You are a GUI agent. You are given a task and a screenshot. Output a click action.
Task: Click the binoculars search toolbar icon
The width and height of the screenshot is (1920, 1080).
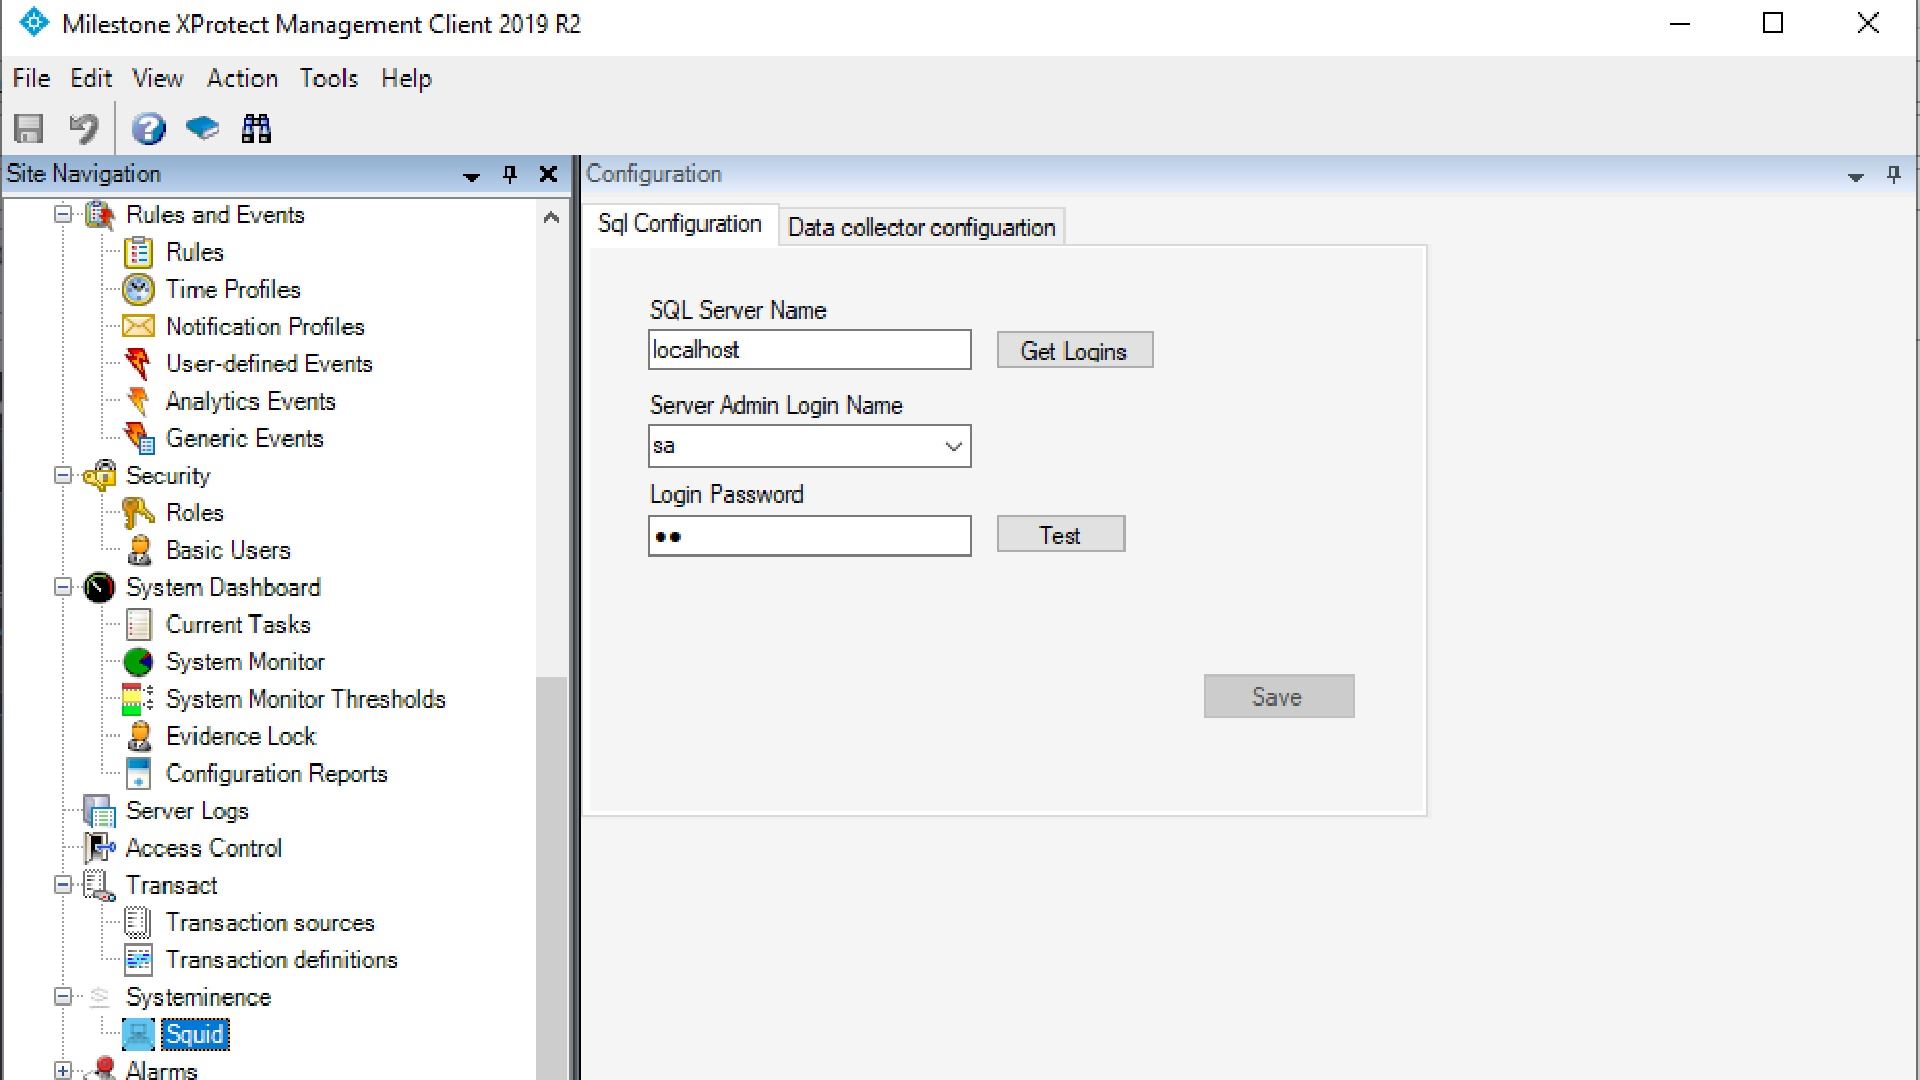(256, 129)
